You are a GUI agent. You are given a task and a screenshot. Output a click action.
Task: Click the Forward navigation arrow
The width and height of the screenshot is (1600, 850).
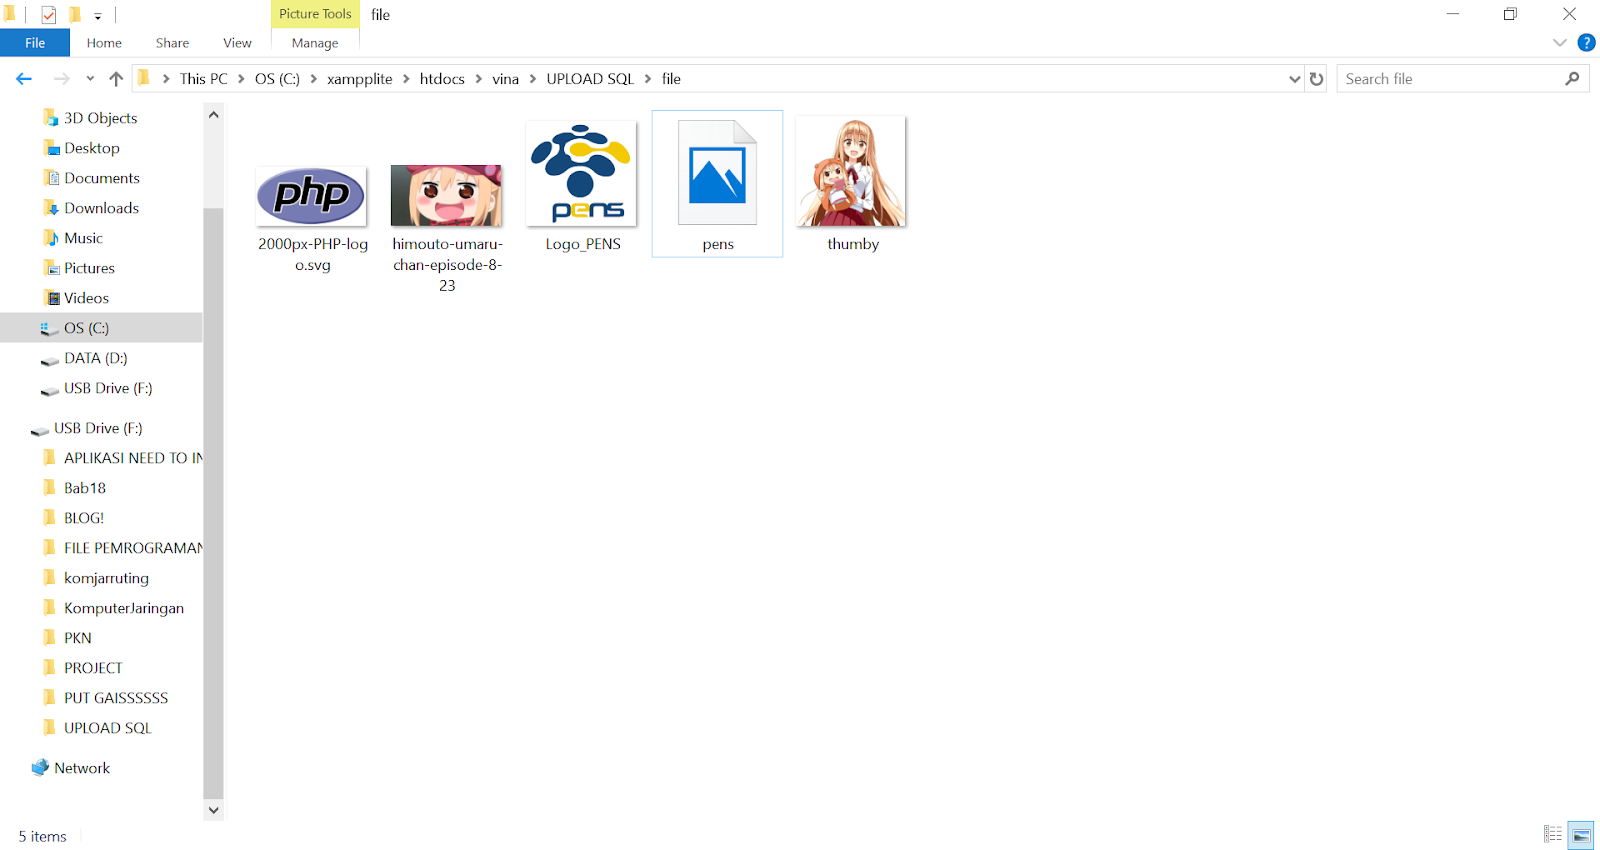62,79
